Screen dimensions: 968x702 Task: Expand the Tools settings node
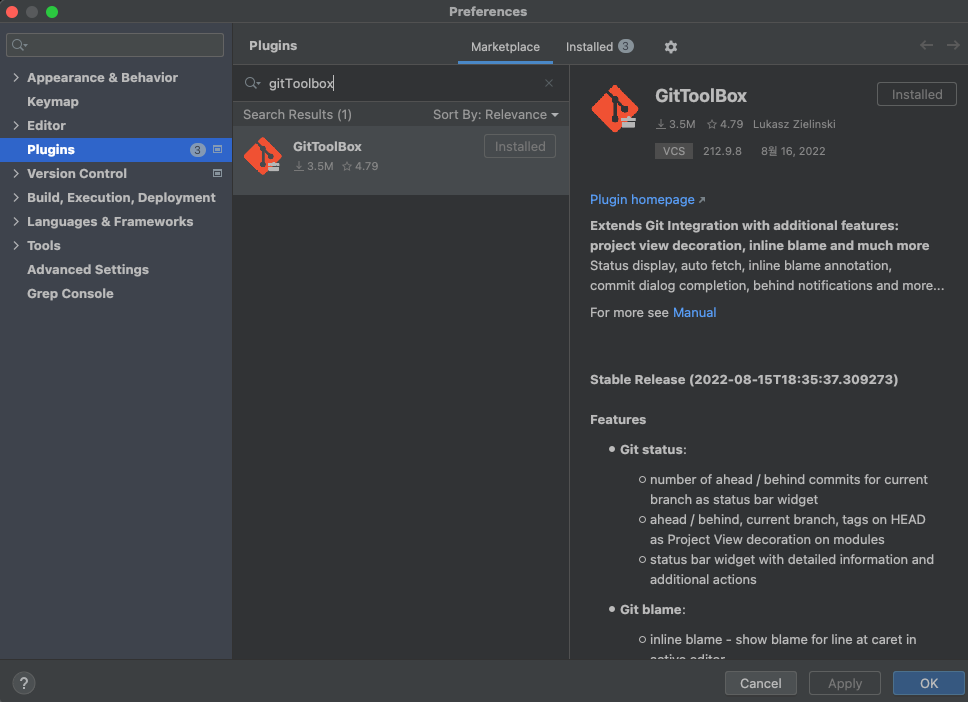pos(16,246)
